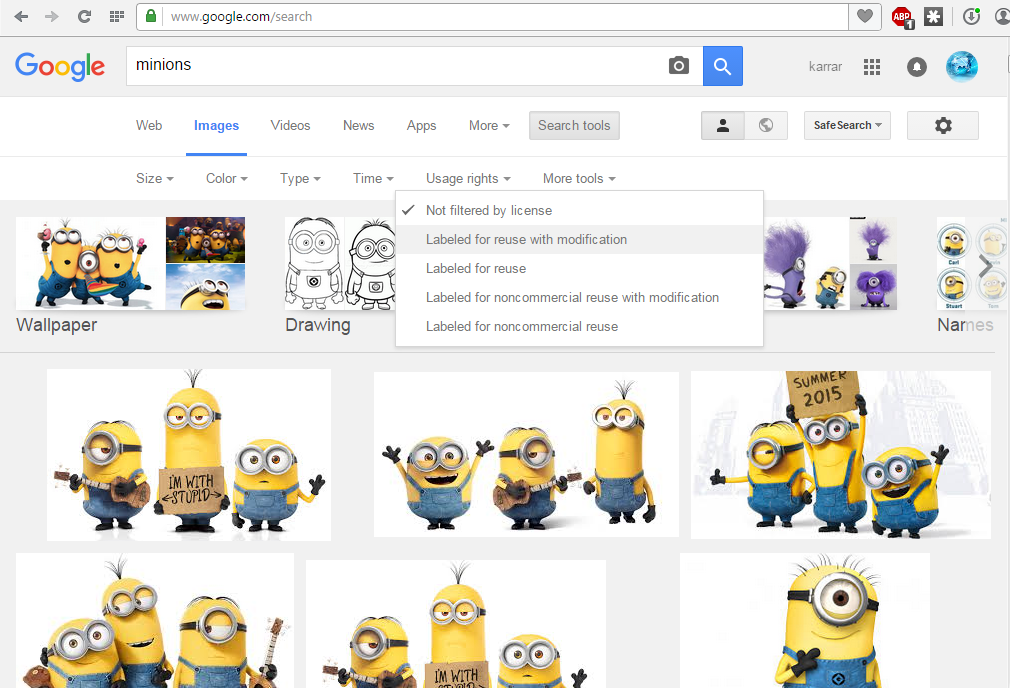Open the Summer 2015 minions image
The width and height of the screenshot is (1010, 688).
841,455
